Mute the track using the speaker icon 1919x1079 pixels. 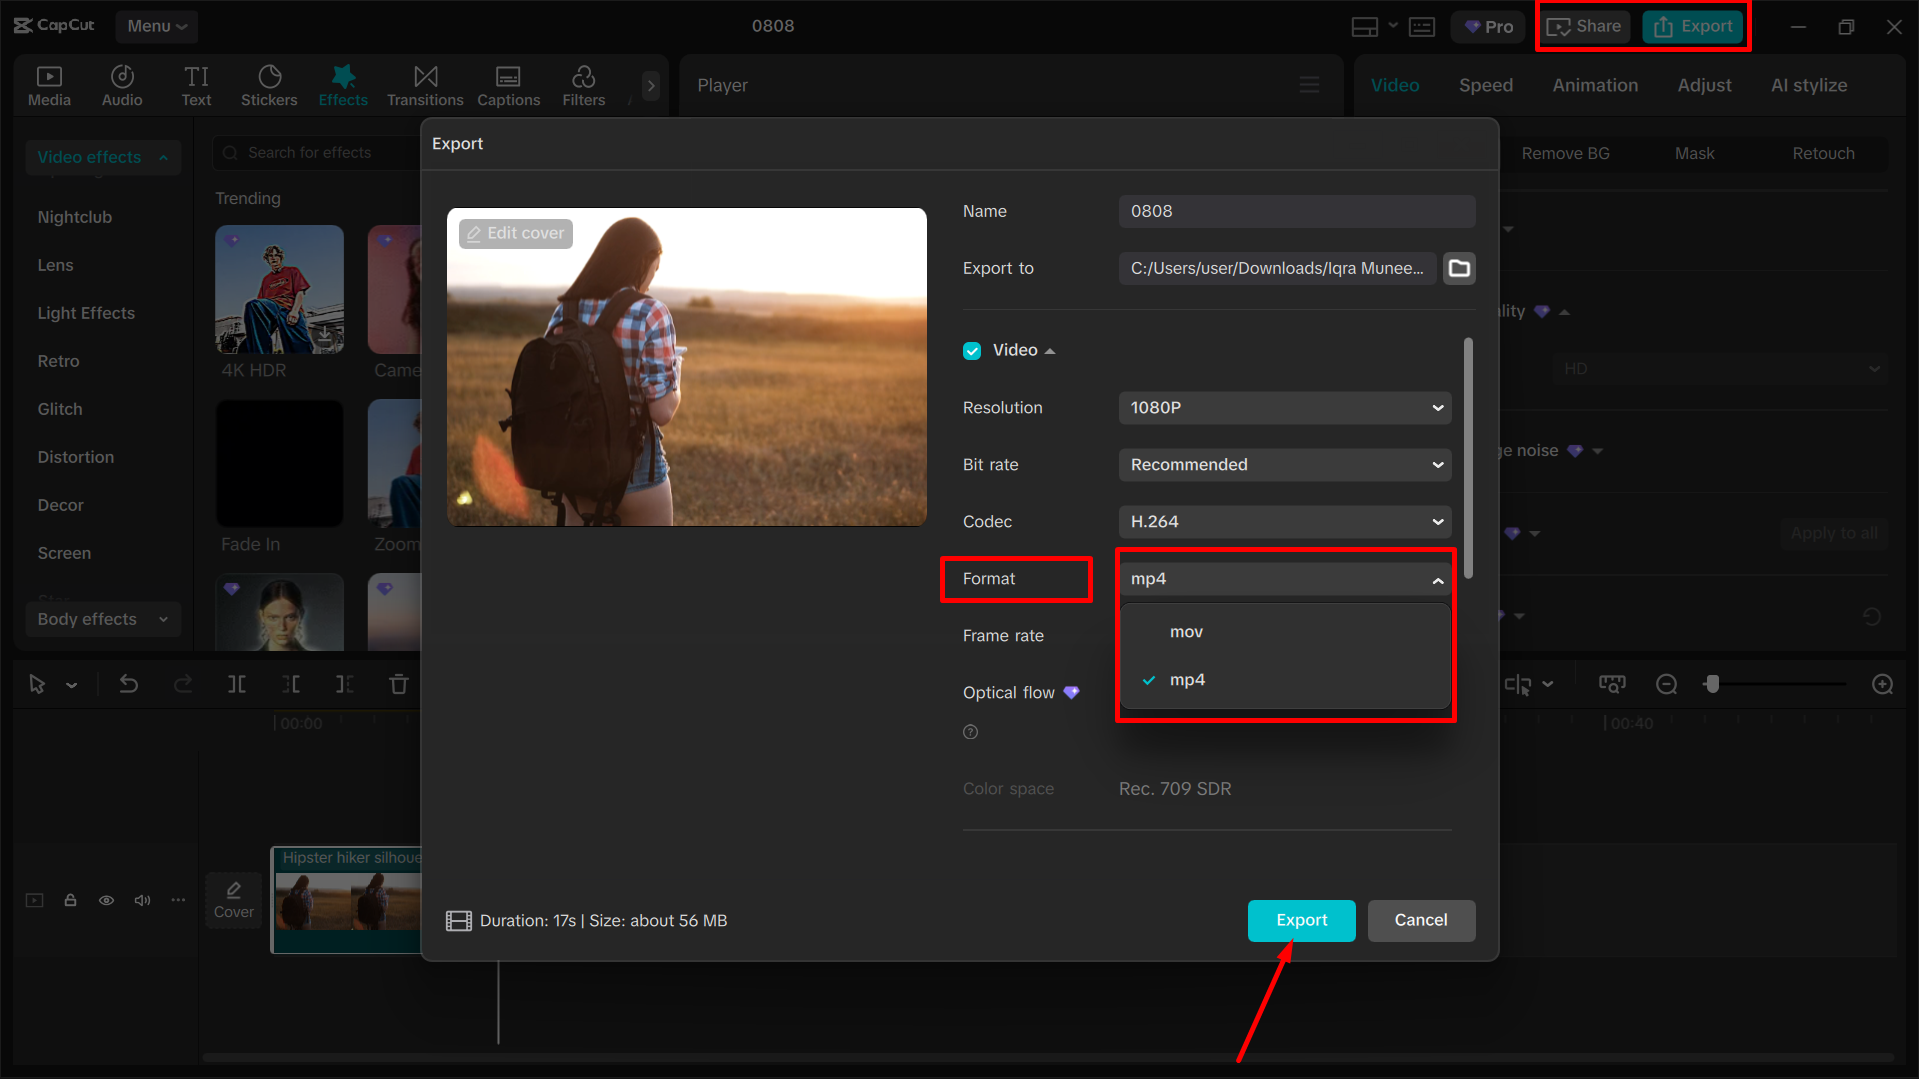click(142, 900)
